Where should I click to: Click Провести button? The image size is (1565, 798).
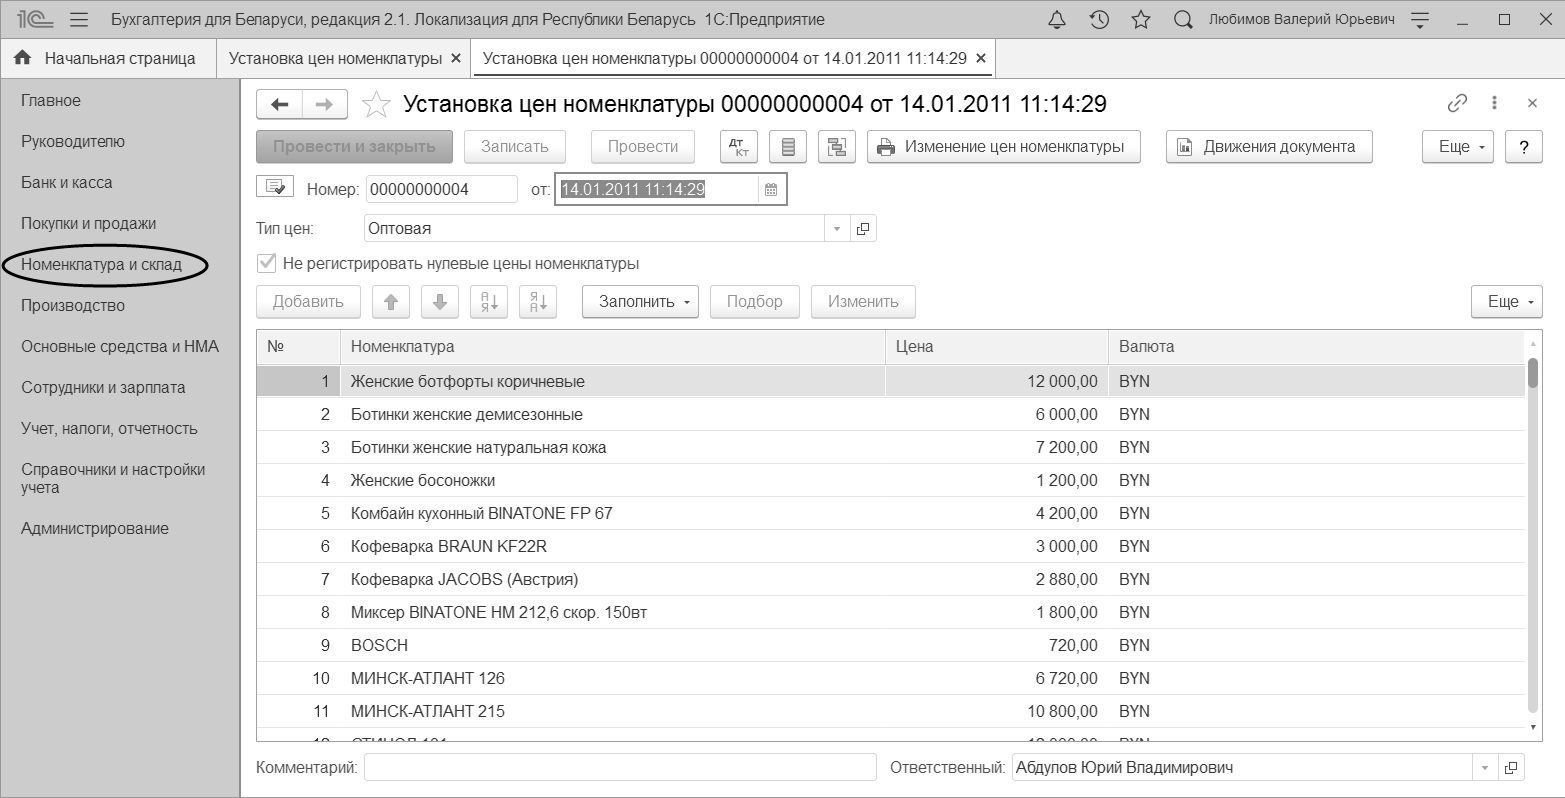click(x=643, y=147)
